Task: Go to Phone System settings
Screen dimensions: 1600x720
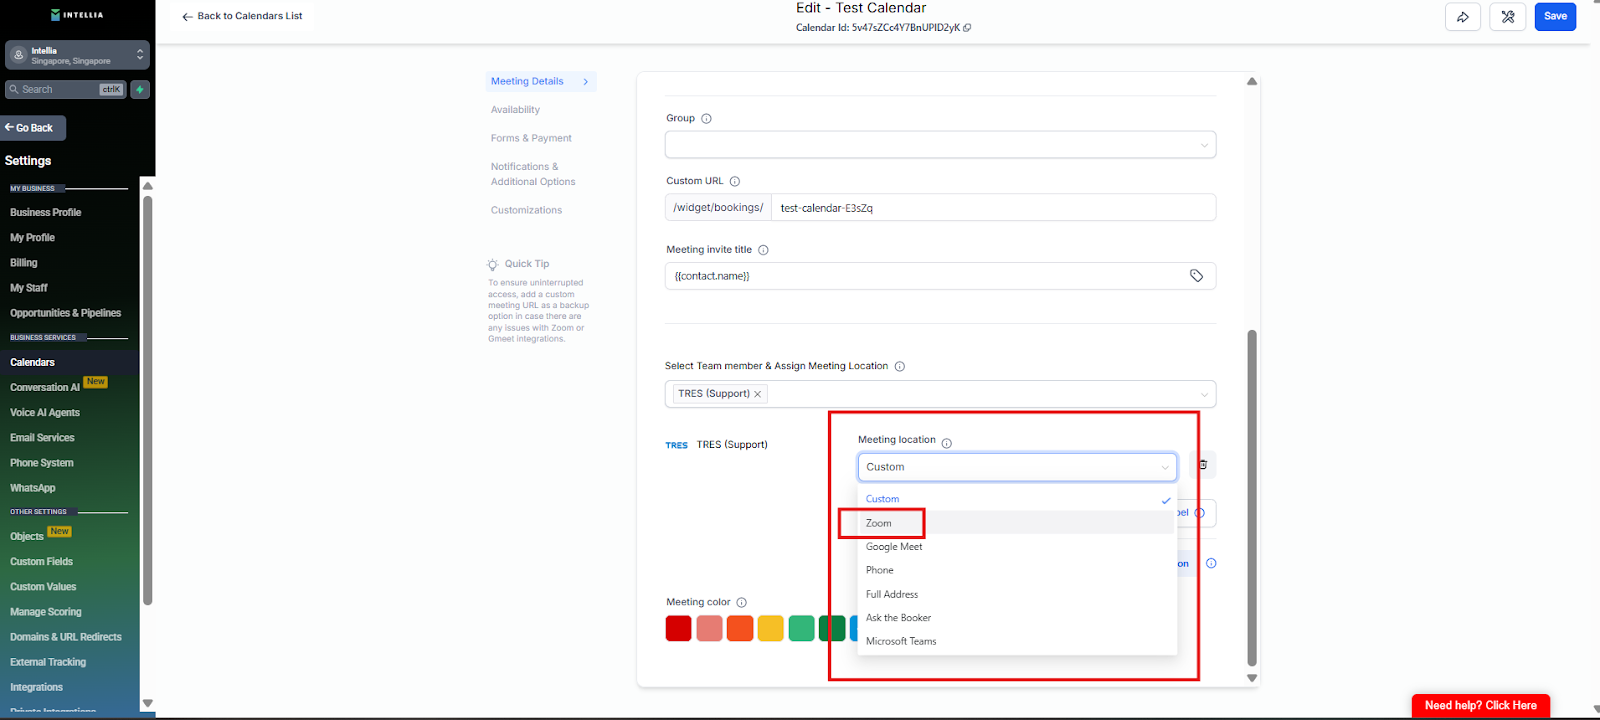Action: [42, 463]
